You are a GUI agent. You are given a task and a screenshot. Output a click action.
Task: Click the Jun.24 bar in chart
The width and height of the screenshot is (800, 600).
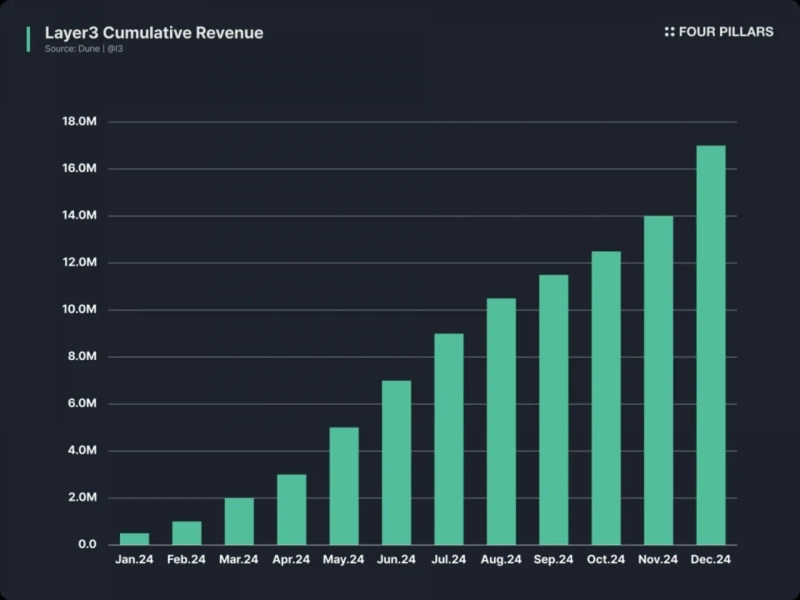click(x=396, y=462)
